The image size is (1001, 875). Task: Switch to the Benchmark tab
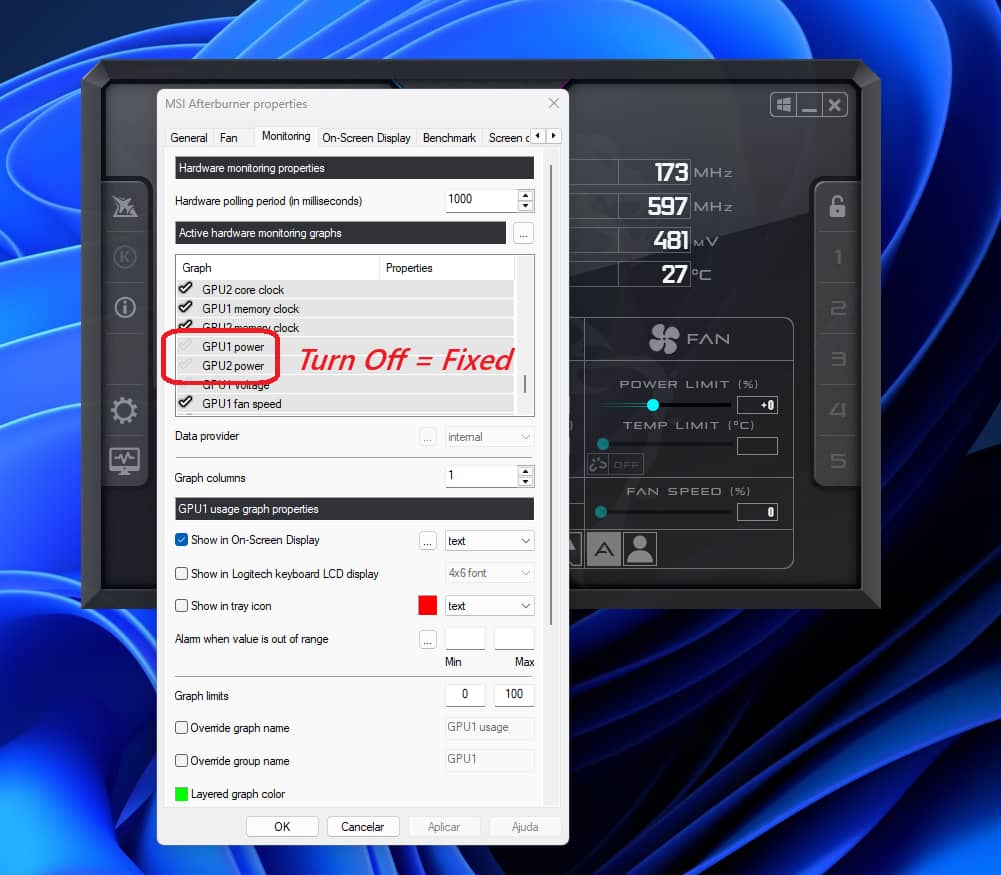pos(449,138)
